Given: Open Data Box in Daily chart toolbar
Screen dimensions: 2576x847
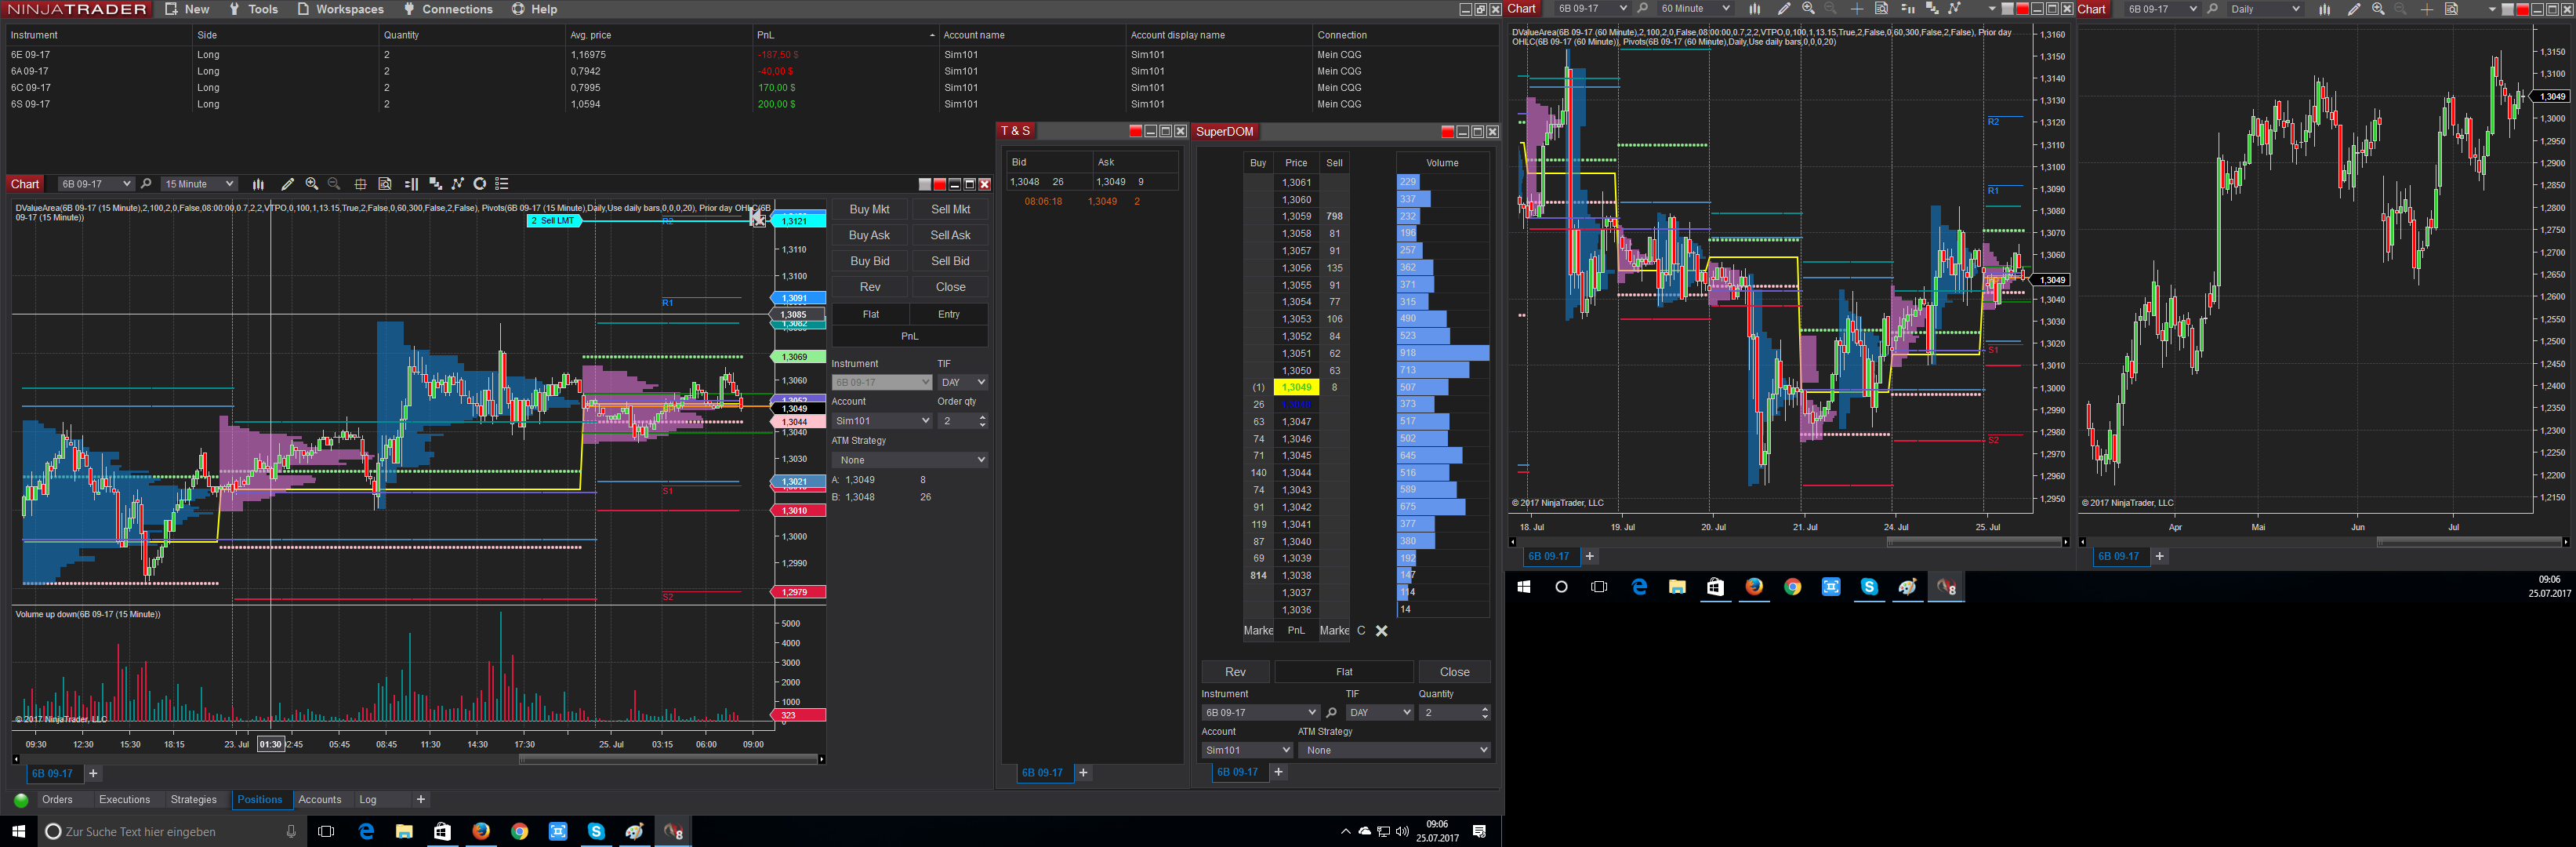Looking at the screenshot, I should click(2451, 9).
